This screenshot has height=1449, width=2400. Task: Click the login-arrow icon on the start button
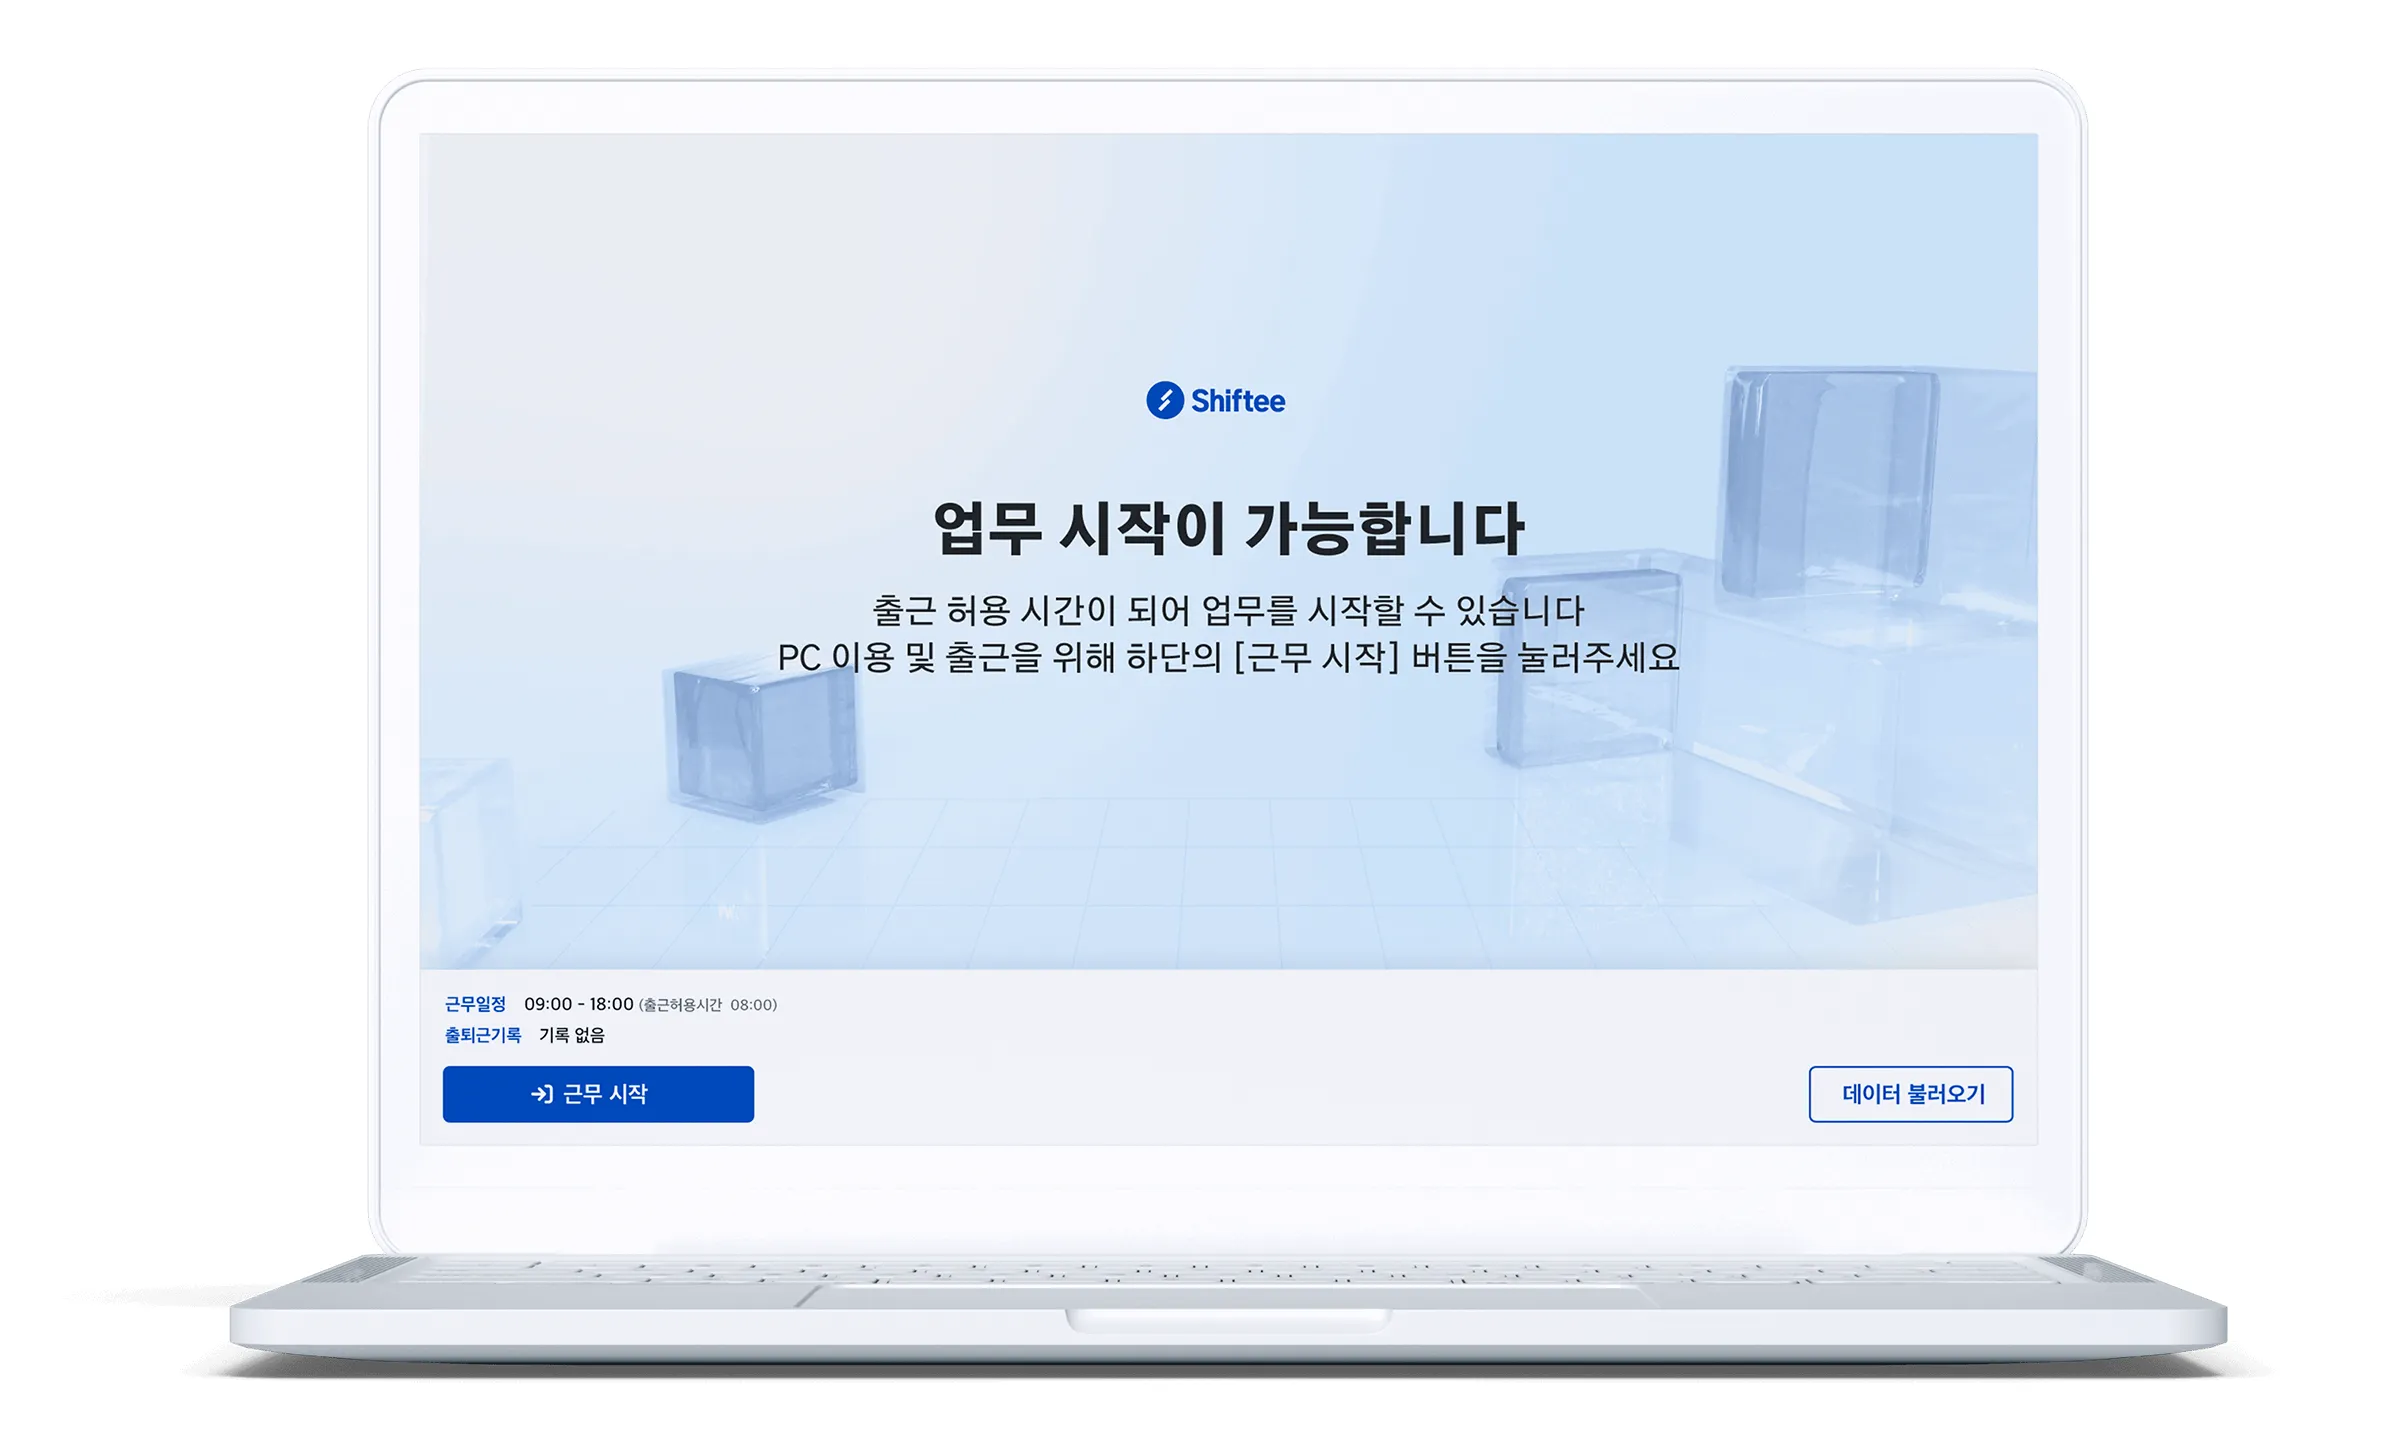[x=543, y=1095]
